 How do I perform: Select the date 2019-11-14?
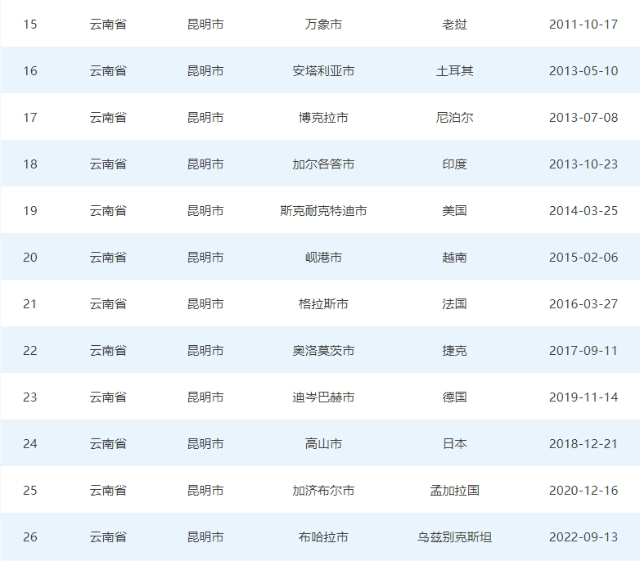pyautogui.click(x=583, y=398)
